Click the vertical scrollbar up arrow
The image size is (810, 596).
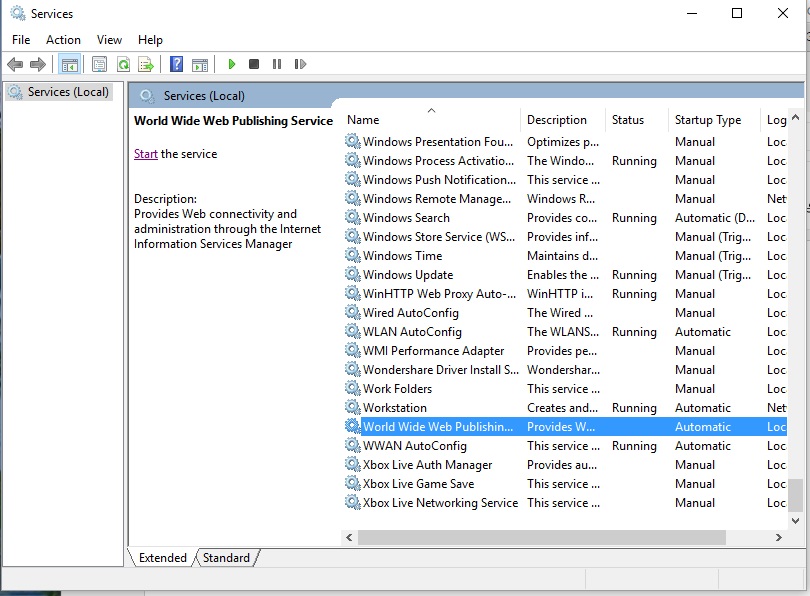[796, 118]
